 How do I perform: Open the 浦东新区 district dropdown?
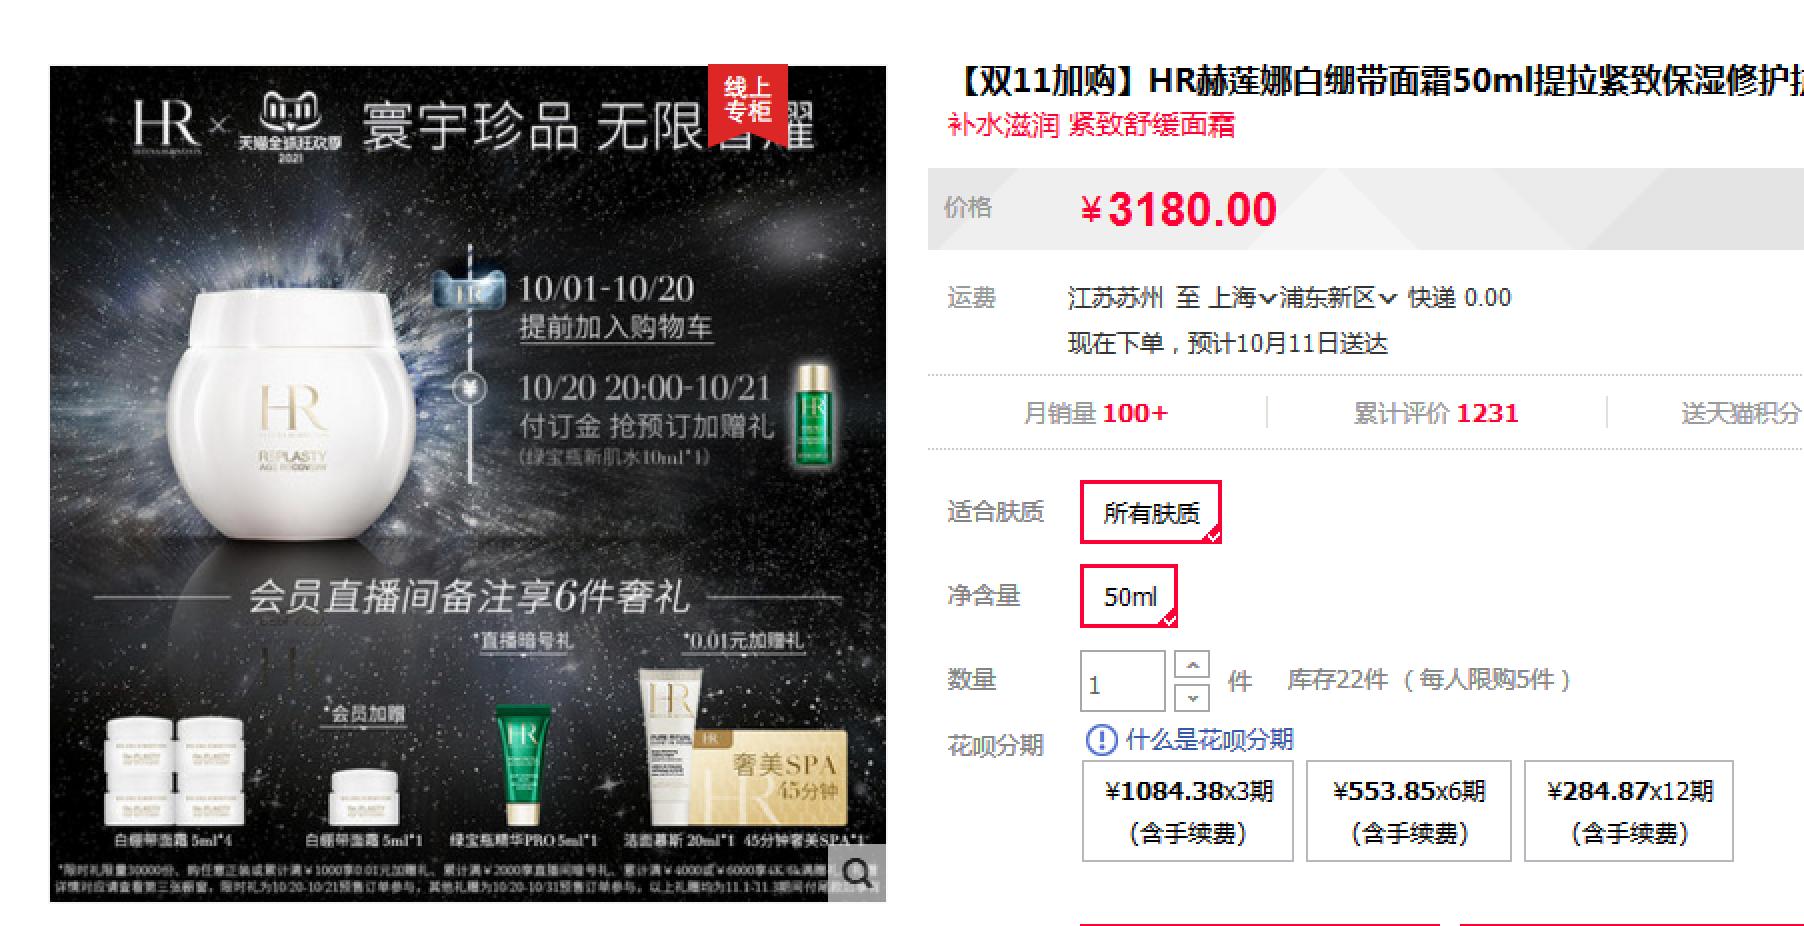[1338, 298]
